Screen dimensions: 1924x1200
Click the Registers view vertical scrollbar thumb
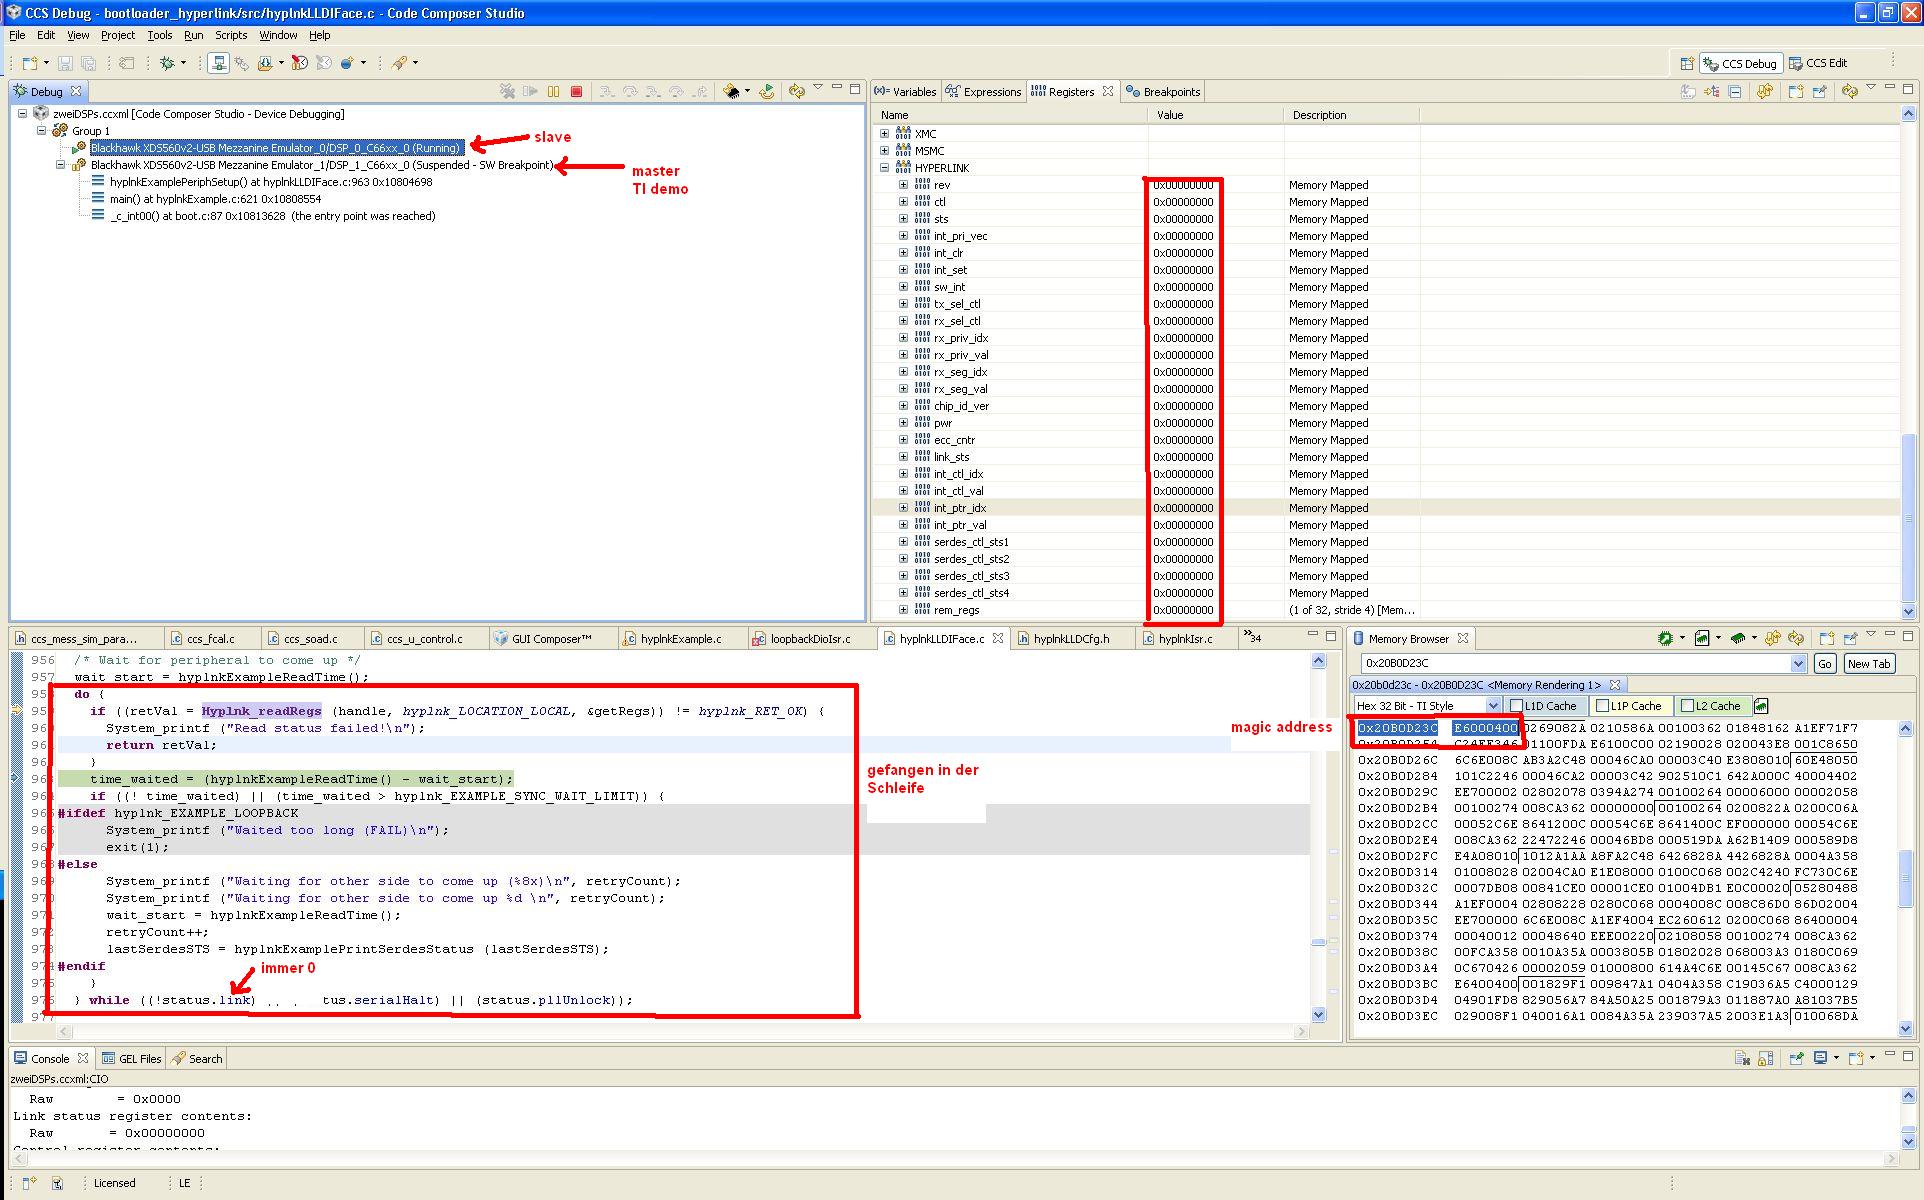click(1909, 518)
